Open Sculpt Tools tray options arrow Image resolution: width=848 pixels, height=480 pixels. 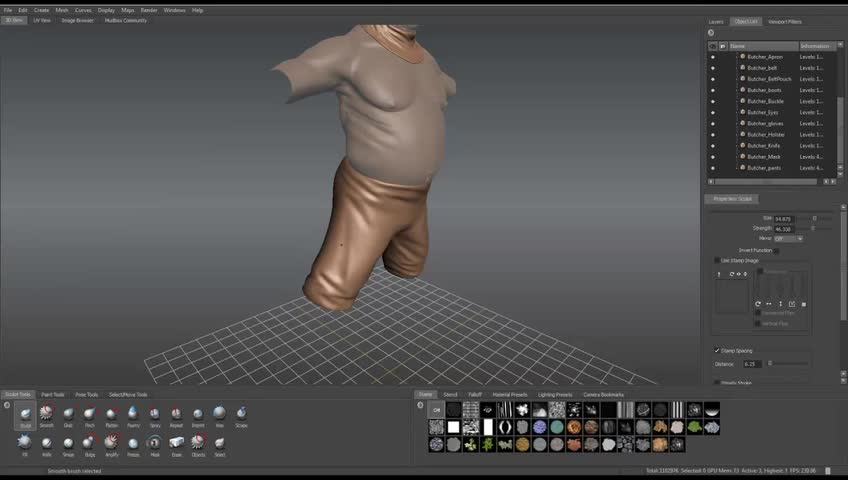pos(7,405)
